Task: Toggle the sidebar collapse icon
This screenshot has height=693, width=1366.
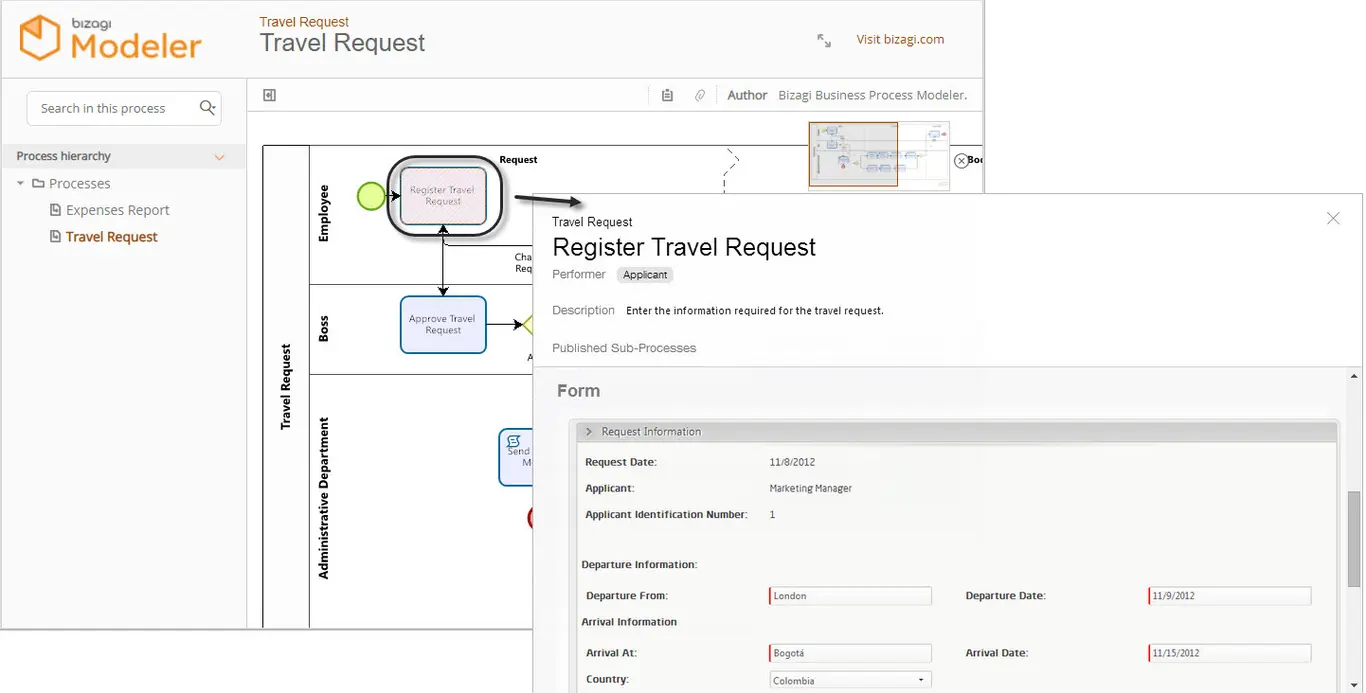Action: coord(269,95)
